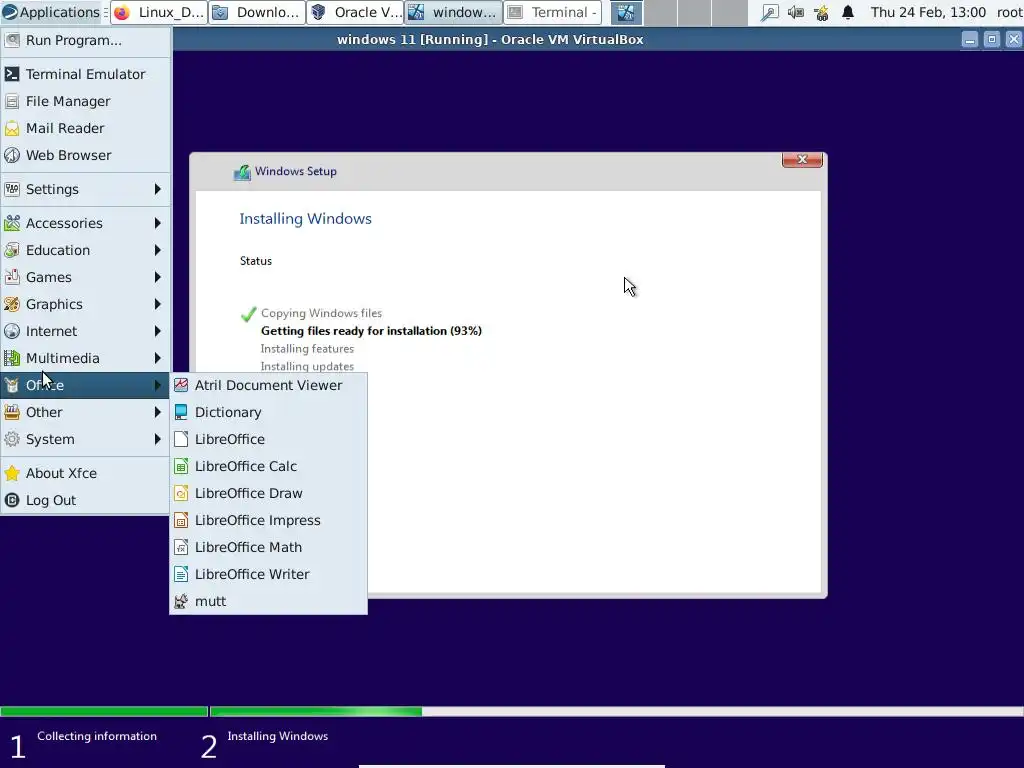Choose LibreOffice from Office submenu

268,440
